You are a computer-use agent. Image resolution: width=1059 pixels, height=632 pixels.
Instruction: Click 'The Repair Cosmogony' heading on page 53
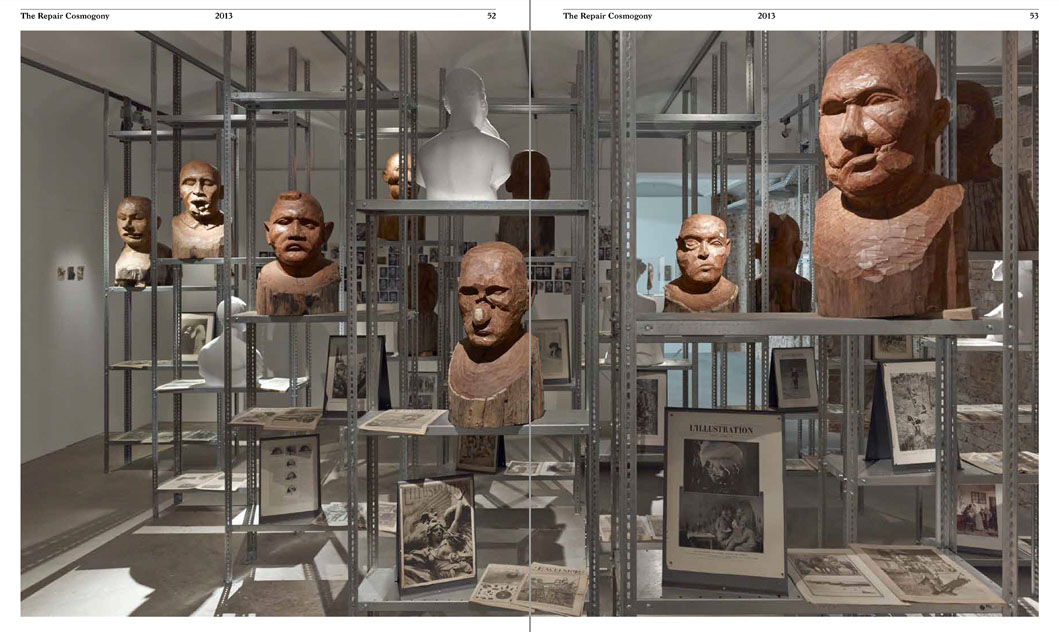[607, 16]
